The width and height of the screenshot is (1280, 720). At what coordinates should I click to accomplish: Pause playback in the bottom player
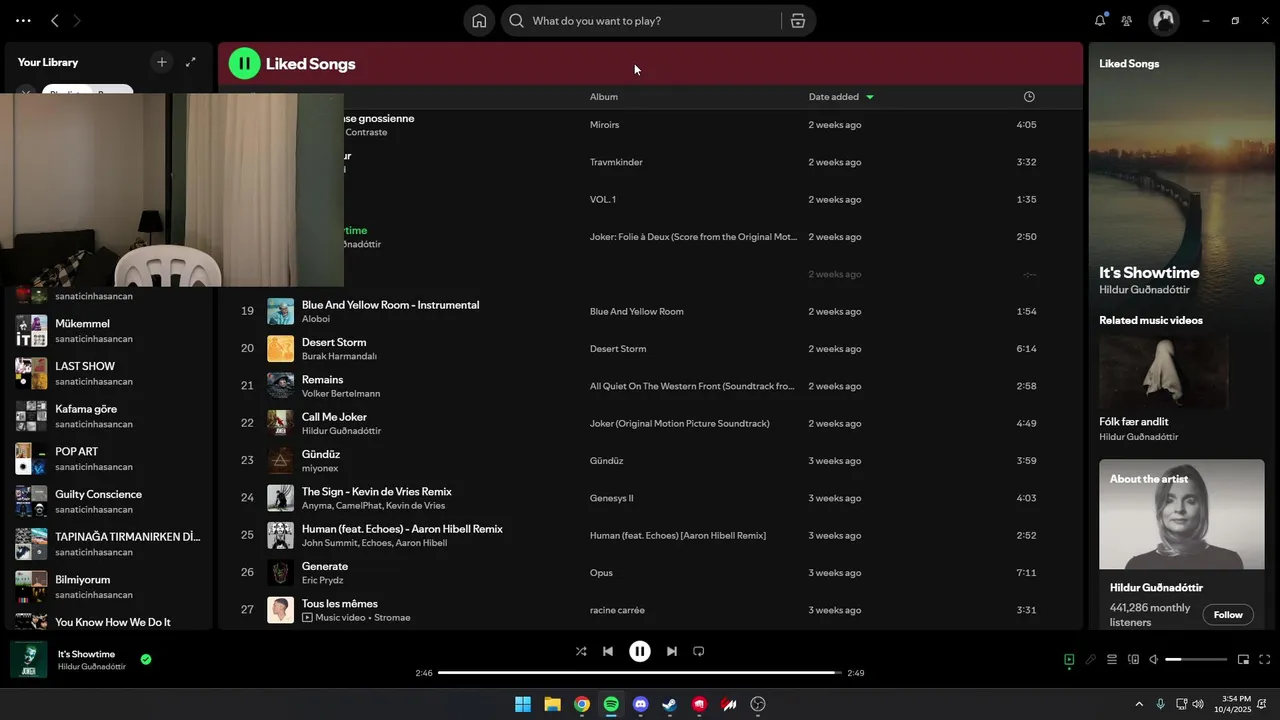pos(640,651)
